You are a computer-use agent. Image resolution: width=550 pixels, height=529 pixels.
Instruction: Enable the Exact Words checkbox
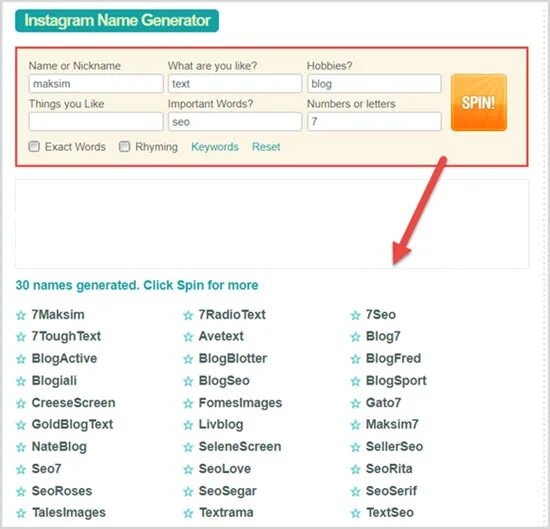click(34, 146)
